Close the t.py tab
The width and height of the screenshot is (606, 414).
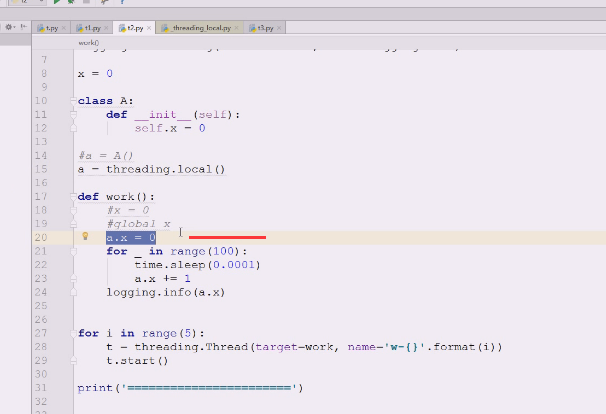coord(64,28)
